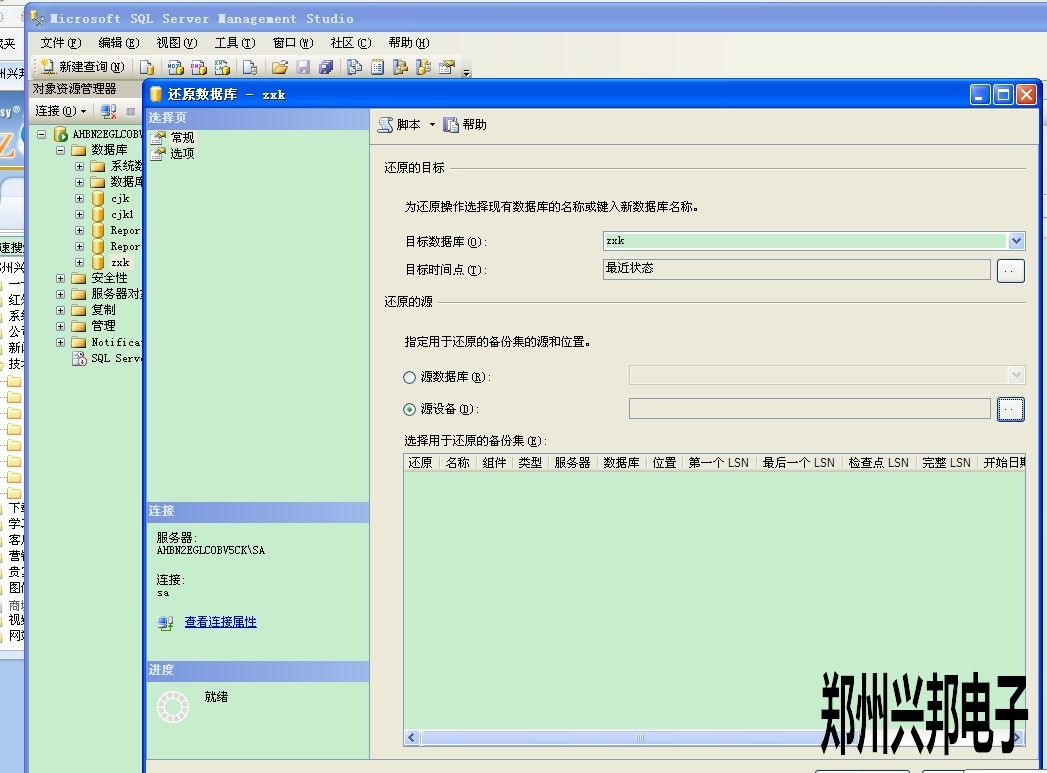Expand the 安全性 folder node
The width and height of the screenshot is (1047, 773).
[60, 278]
